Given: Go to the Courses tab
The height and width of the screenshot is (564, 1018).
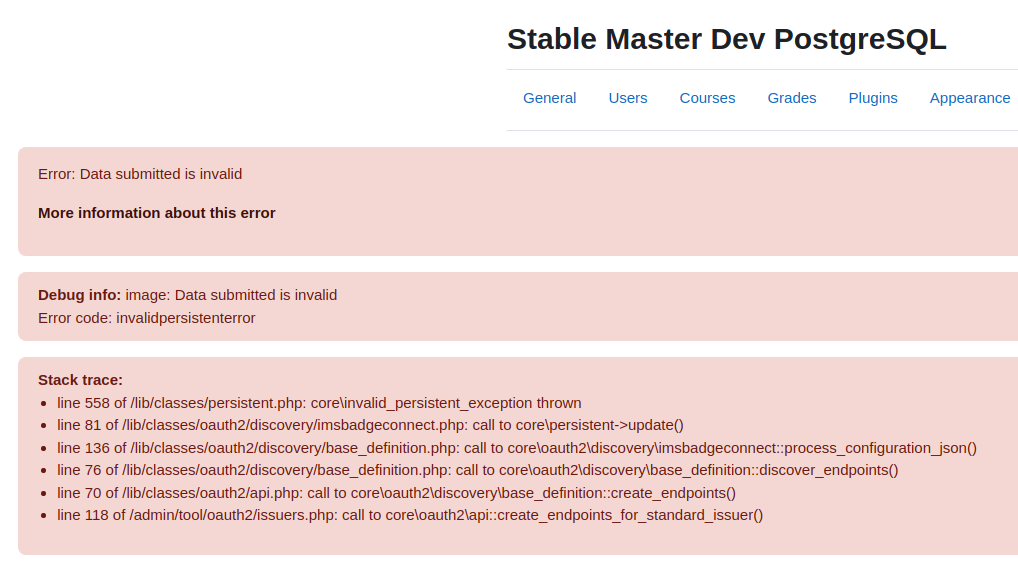Looking at the screenshot, I should click(x=707, y=98).
